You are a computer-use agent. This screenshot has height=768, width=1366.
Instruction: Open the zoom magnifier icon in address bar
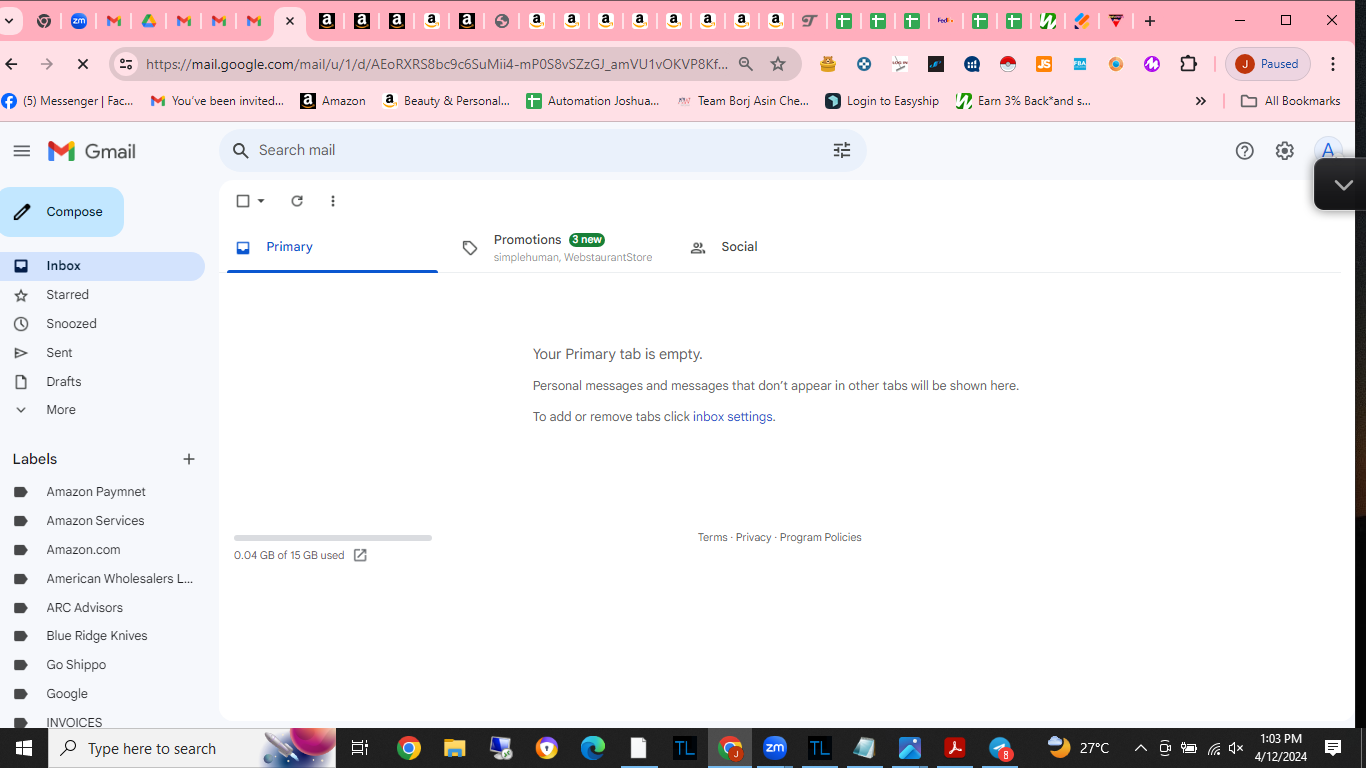pos(746,64)
